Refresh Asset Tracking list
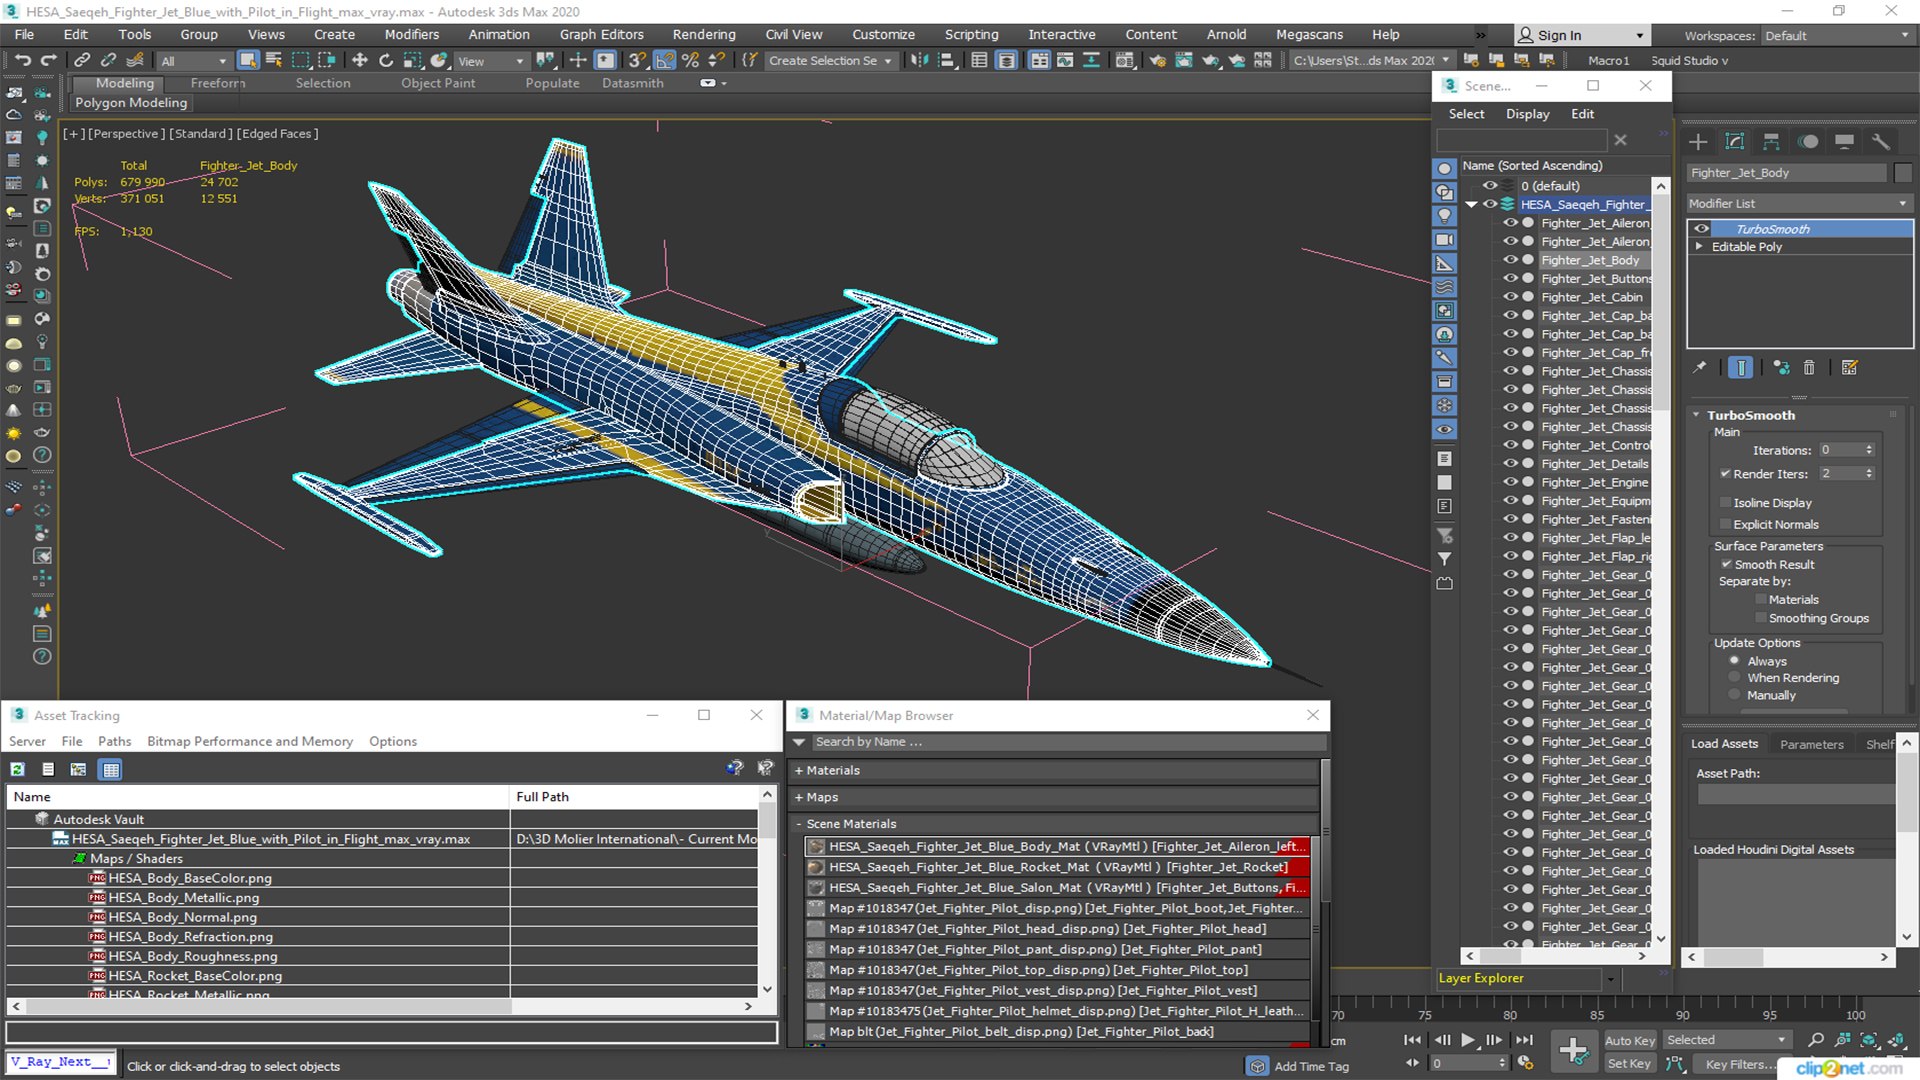 [x=18, y=769]
